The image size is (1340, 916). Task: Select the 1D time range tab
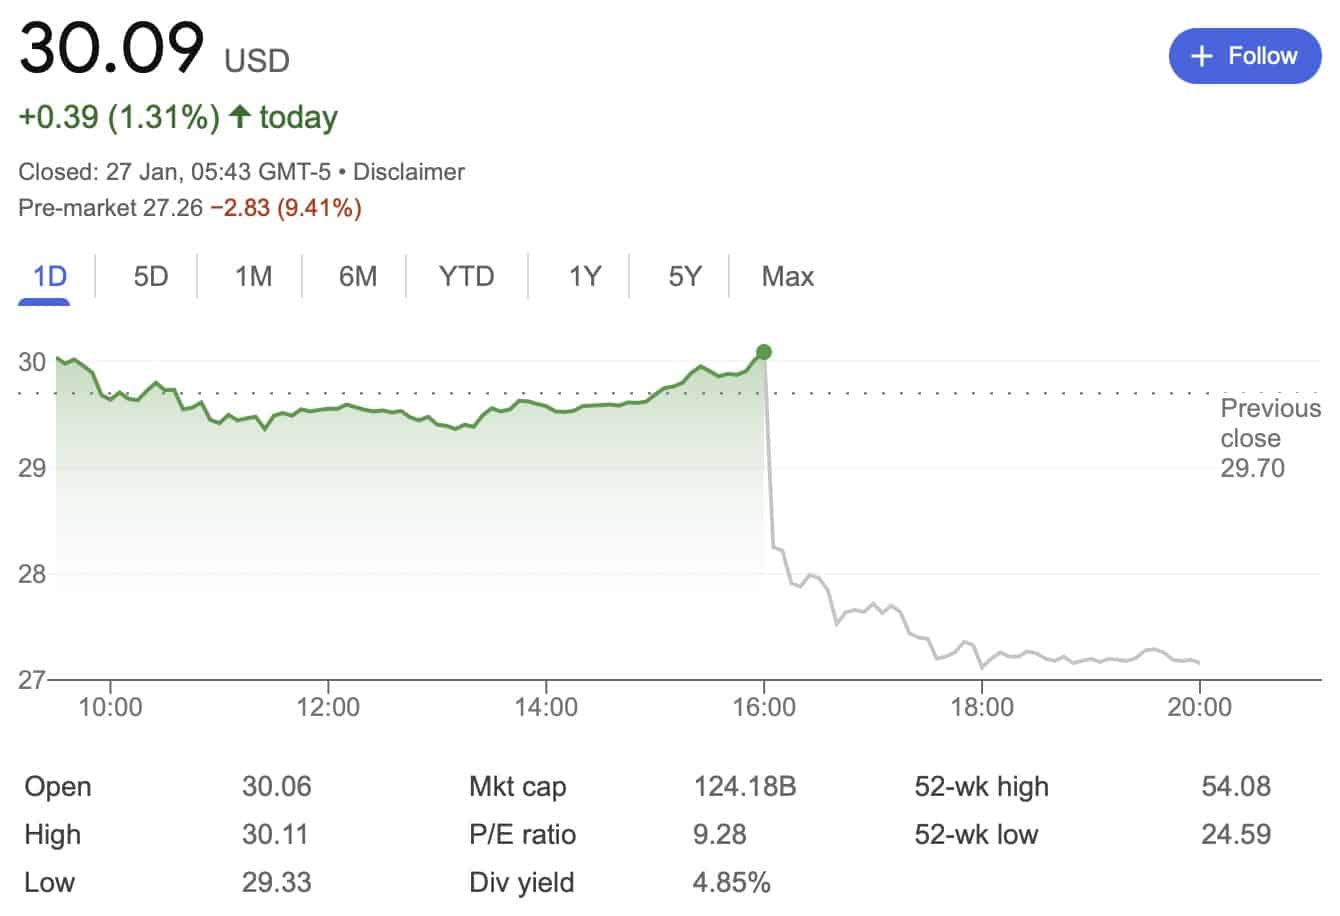pyautogui.click(x=50, y=276)
